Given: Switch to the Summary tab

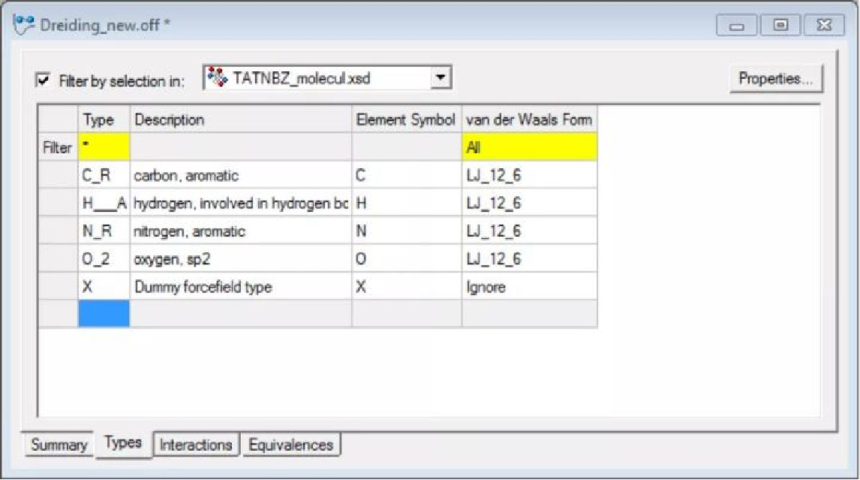Looking at the screenshot, I should pyautogui.click(x=58, y=444).
